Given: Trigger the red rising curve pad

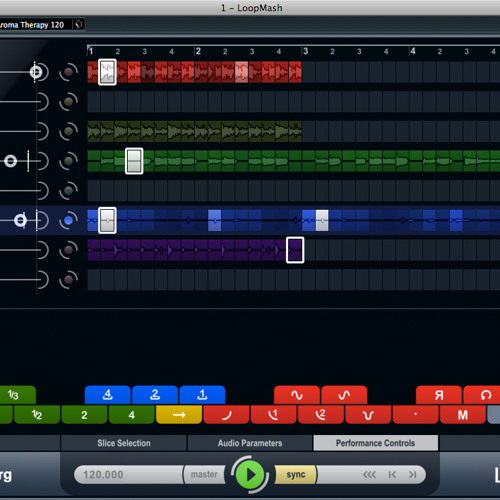Looking at the screenshot, I should 226,415.
